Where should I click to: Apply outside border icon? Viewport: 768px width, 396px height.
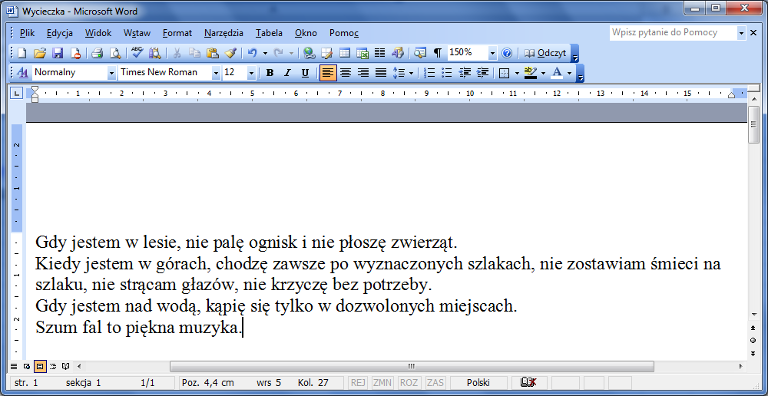click(x=504, y=73)
